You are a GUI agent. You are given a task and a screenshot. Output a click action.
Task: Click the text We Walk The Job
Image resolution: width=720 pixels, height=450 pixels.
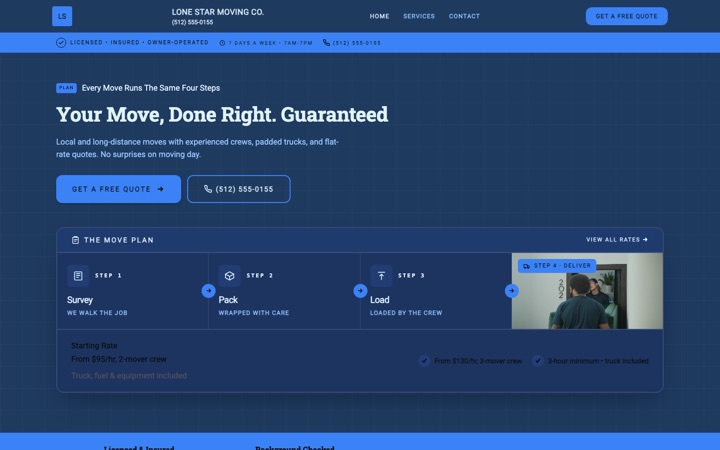click(97, 313)
